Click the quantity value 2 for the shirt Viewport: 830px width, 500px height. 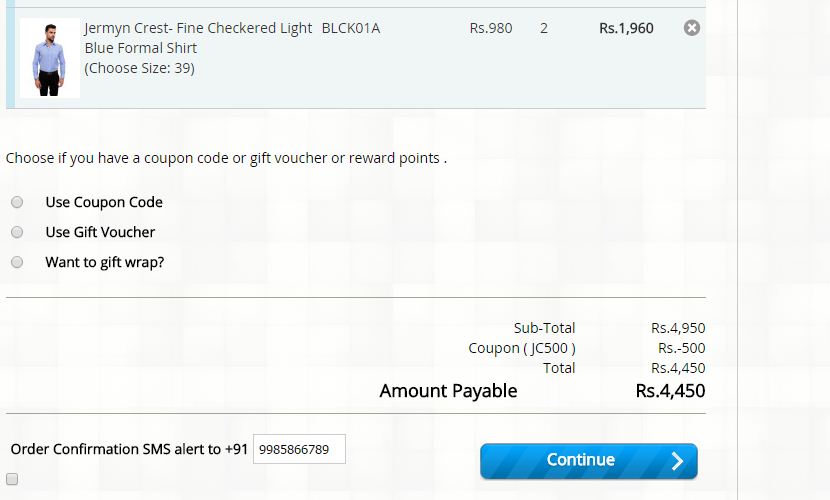coord(544,28)
